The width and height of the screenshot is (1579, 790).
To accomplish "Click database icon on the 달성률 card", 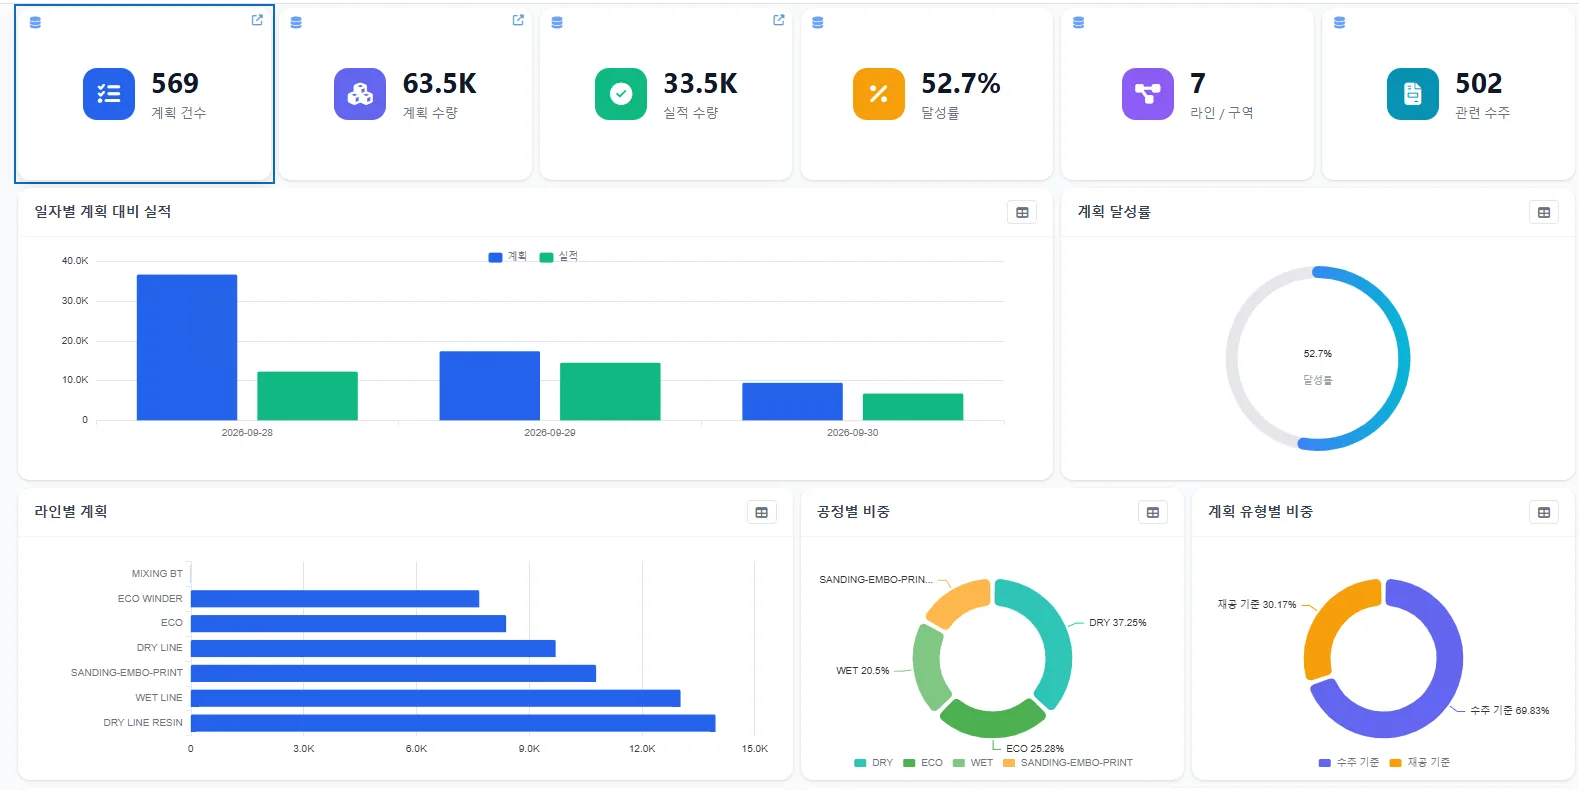I will tap(818, 22).
